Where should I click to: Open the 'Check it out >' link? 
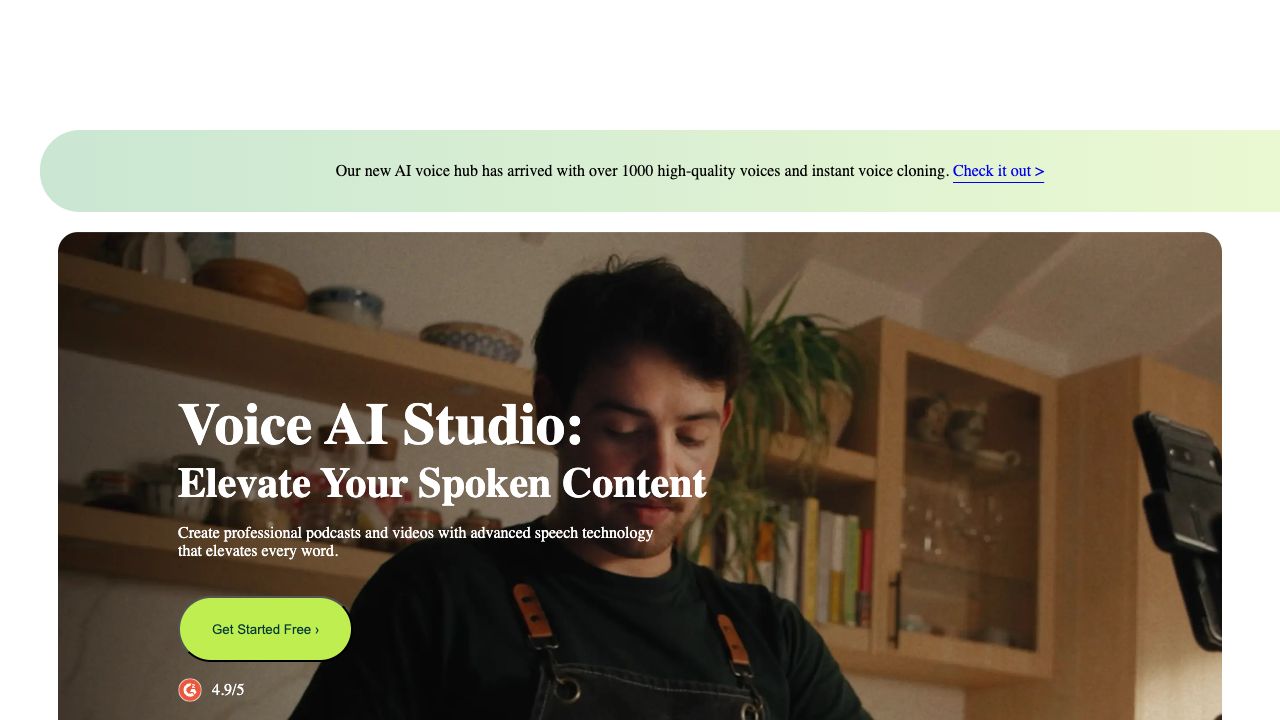point(998,171)
